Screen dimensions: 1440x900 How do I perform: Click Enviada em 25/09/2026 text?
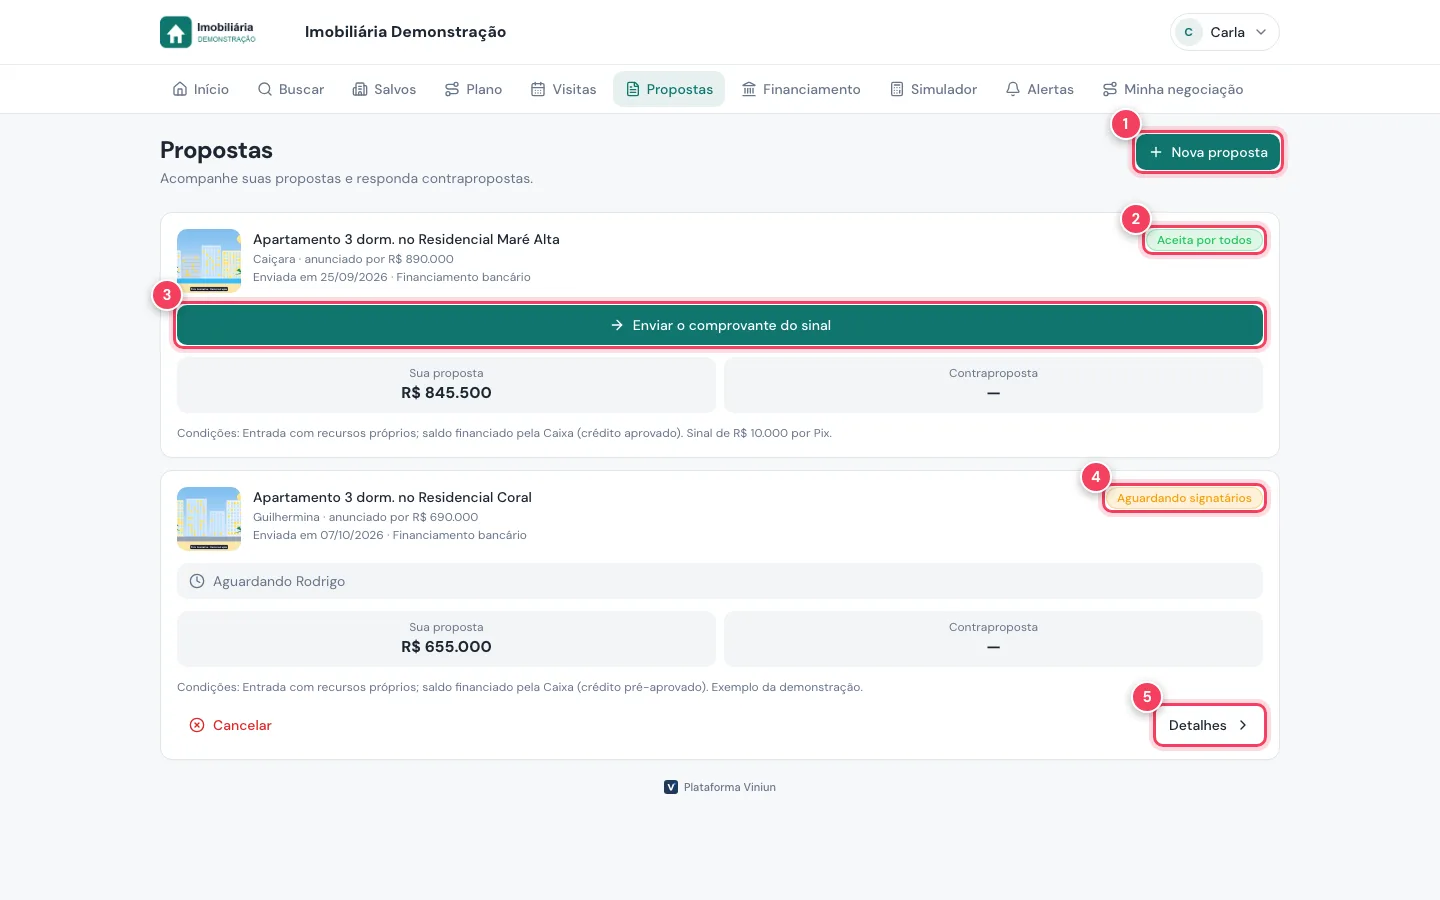coord(320,277)
